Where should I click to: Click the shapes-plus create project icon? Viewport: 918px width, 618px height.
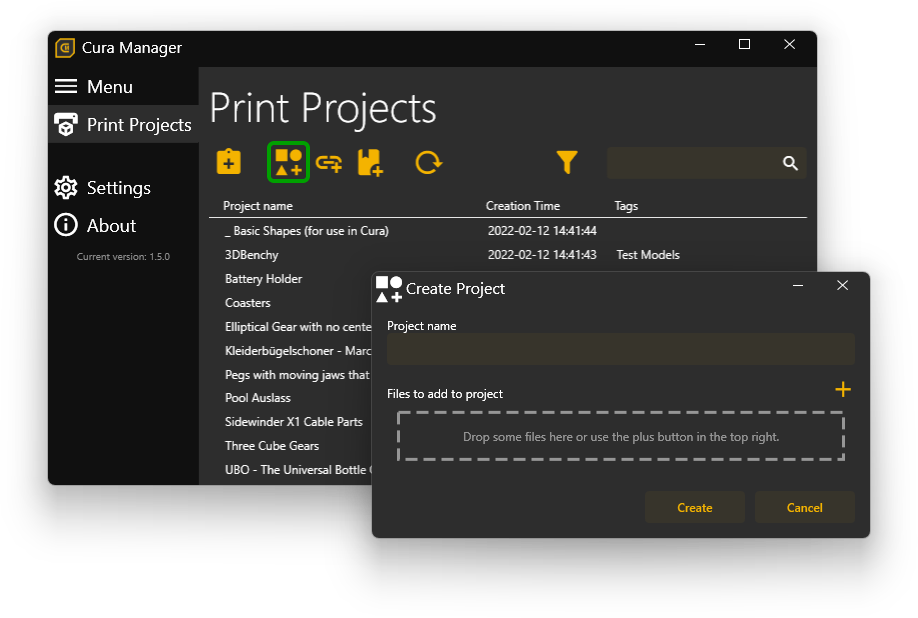tap(288, 162)
